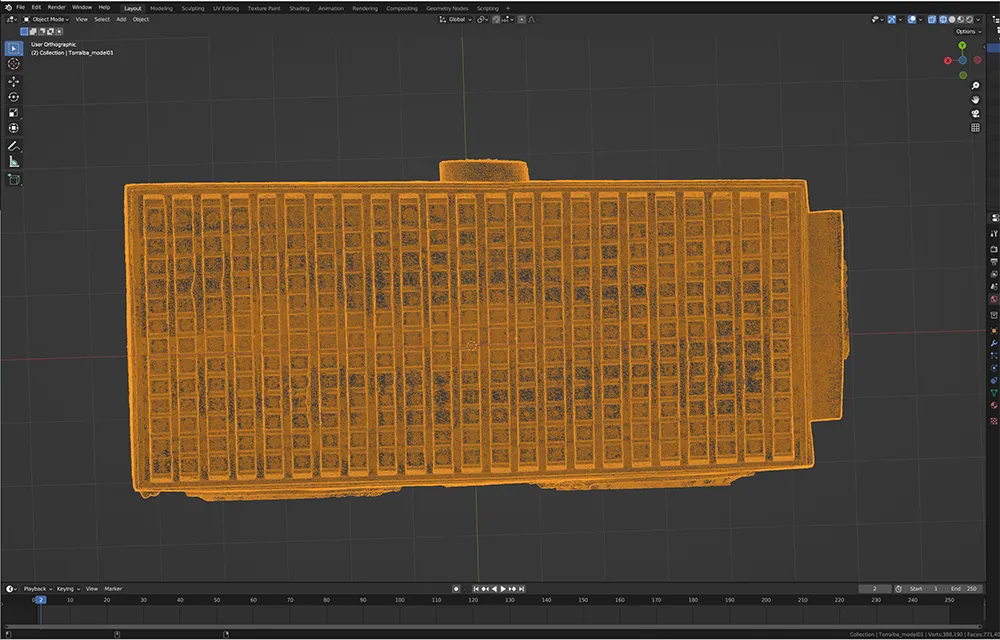Activate the 3D Cursor tool
This screenshot has width=1000, height=640.
coord(14,64)
